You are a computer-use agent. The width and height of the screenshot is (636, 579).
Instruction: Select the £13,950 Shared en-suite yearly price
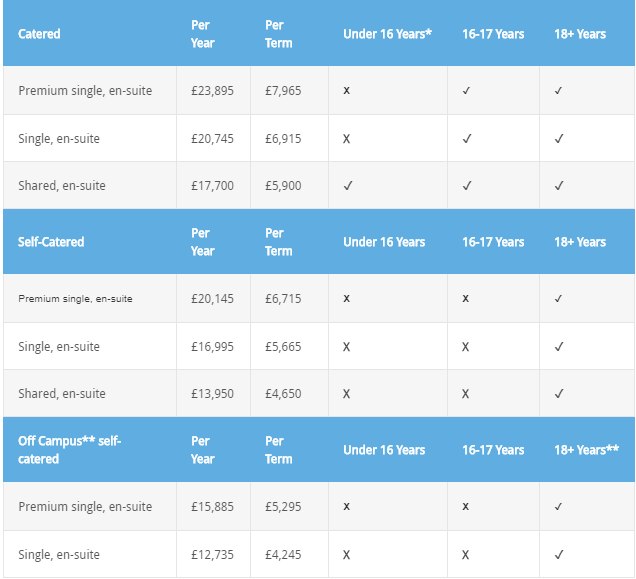pos(213,394)
